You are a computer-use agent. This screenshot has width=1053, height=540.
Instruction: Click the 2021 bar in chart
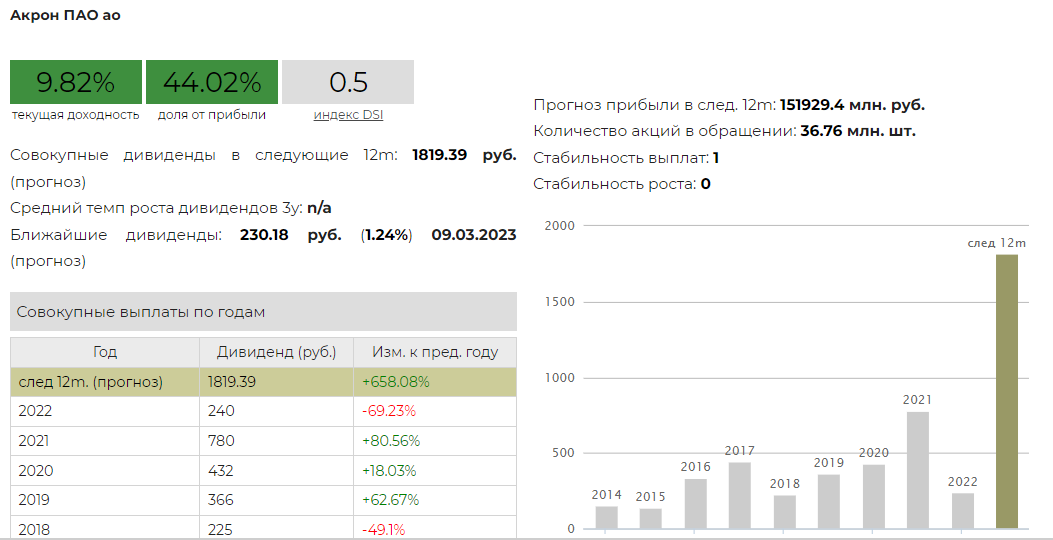917,470
